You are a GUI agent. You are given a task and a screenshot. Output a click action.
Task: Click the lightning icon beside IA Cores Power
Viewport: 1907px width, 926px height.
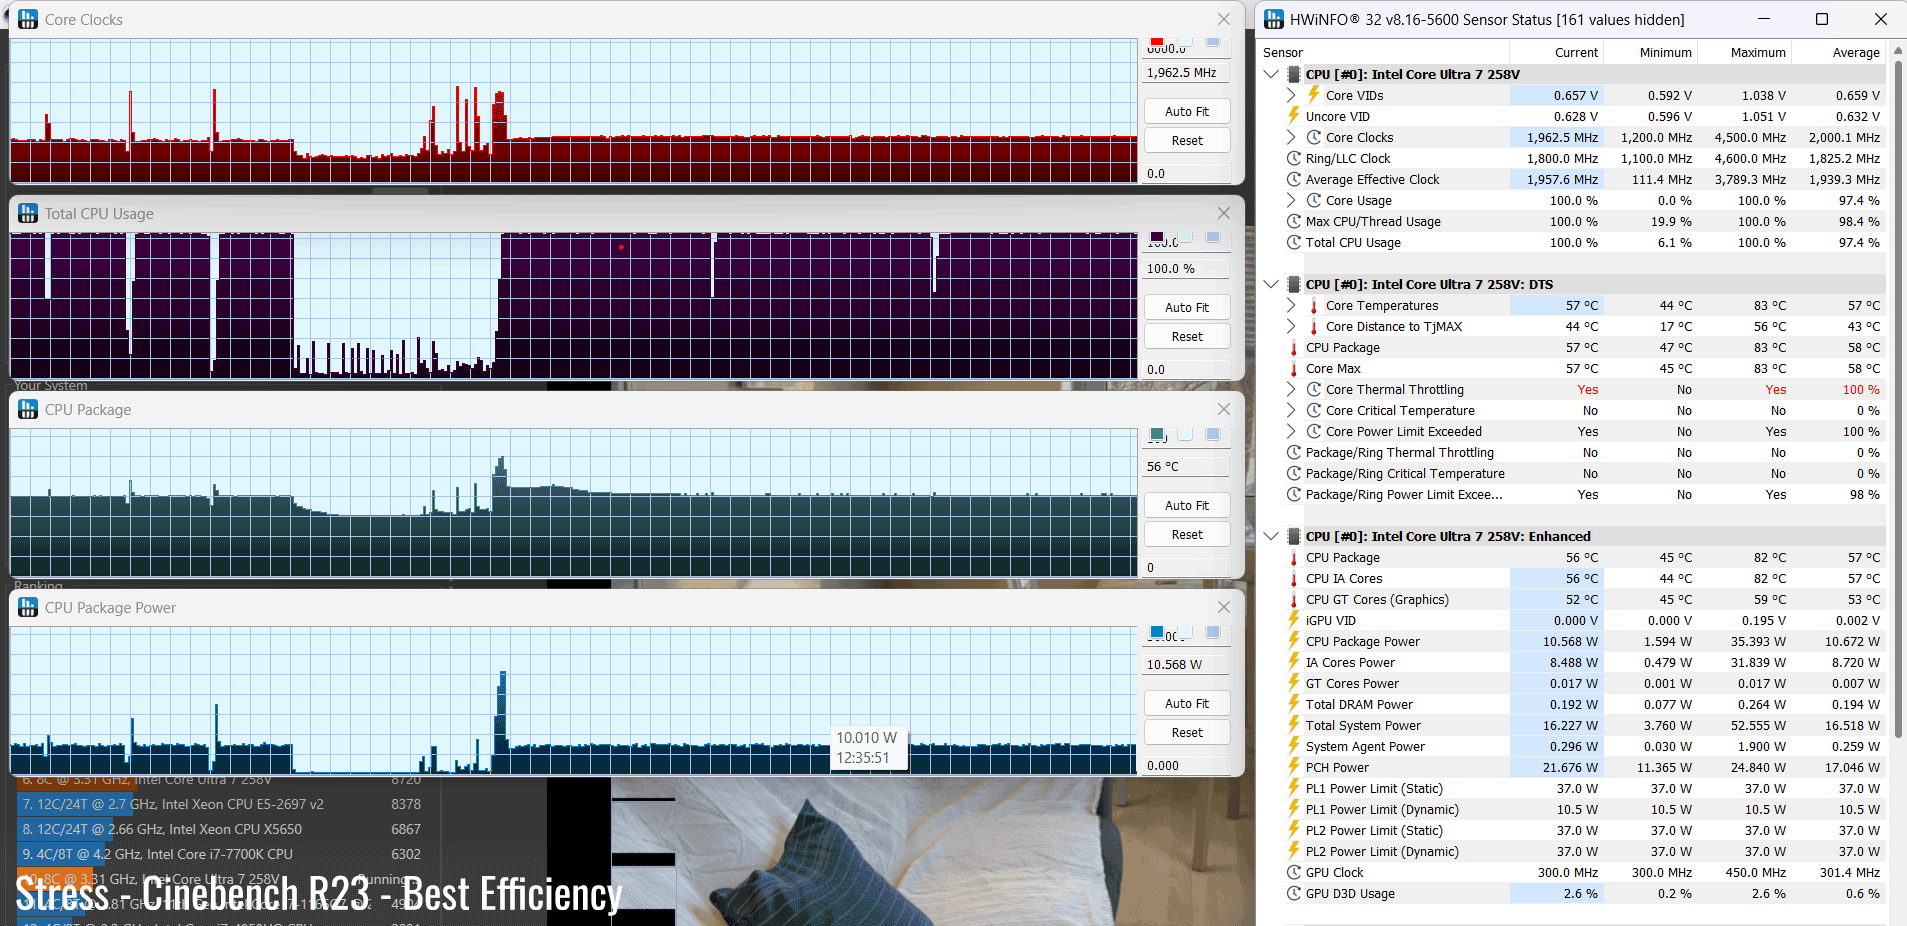1294,662
